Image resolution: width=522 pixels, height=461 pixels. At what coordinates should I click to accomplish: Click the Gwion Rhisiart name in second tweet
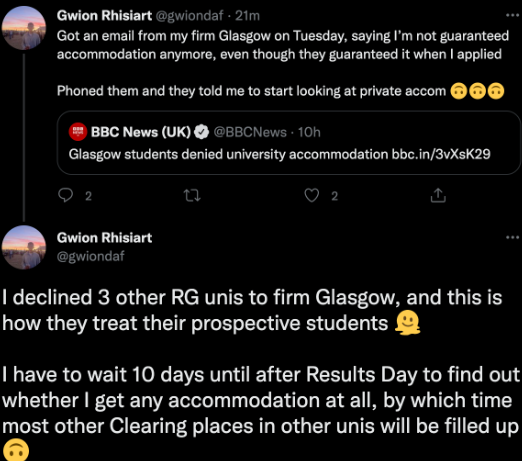pos(104,238)
